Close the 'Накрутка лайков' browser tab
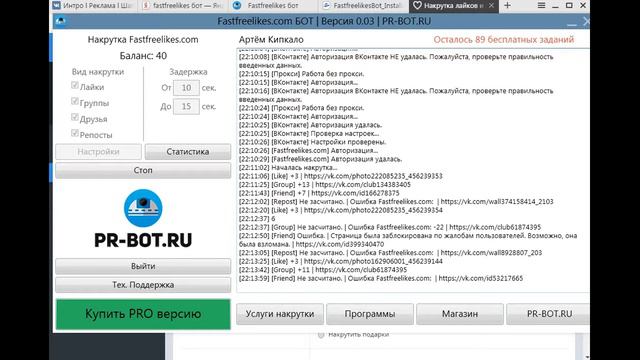 point(491,6)
